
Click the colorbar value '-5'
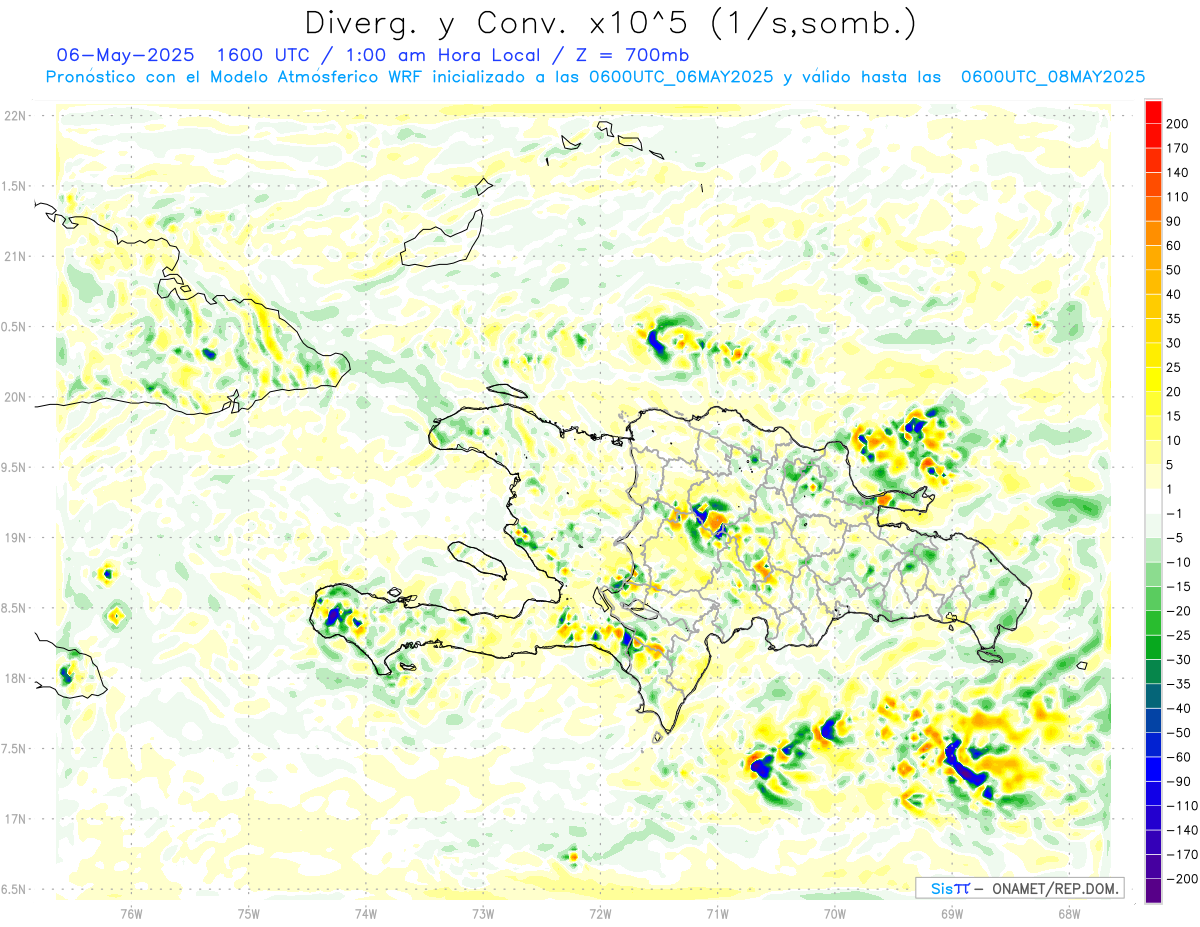[x=1174, y=538]
